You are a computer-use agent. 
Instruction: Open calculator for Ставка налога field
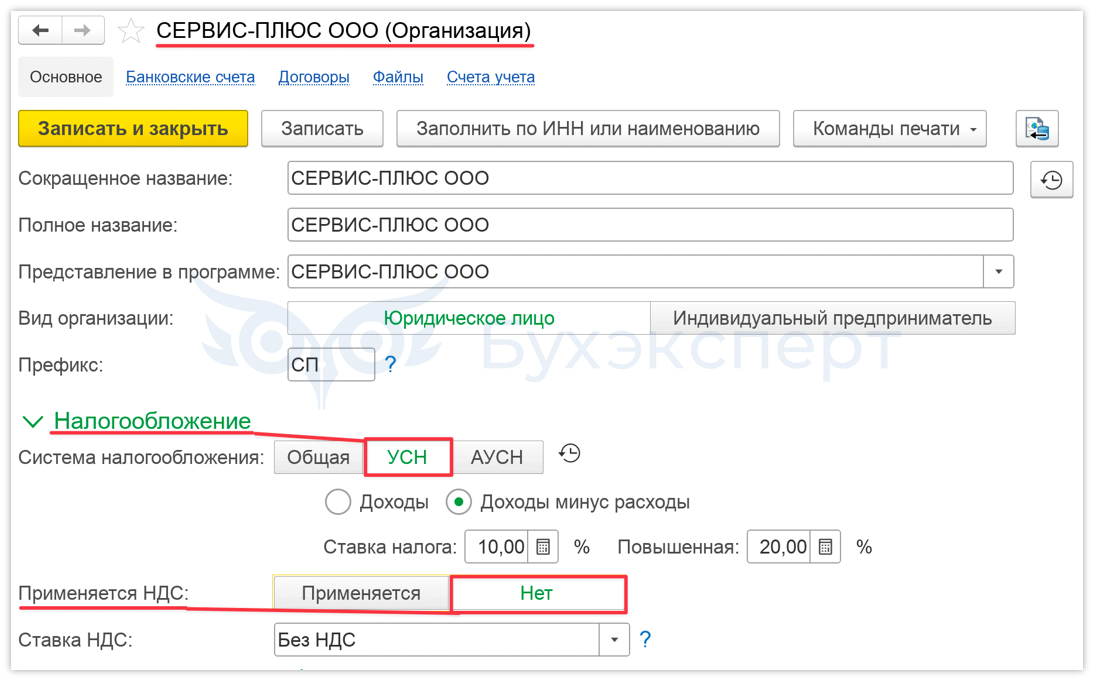tap(544, 546)
